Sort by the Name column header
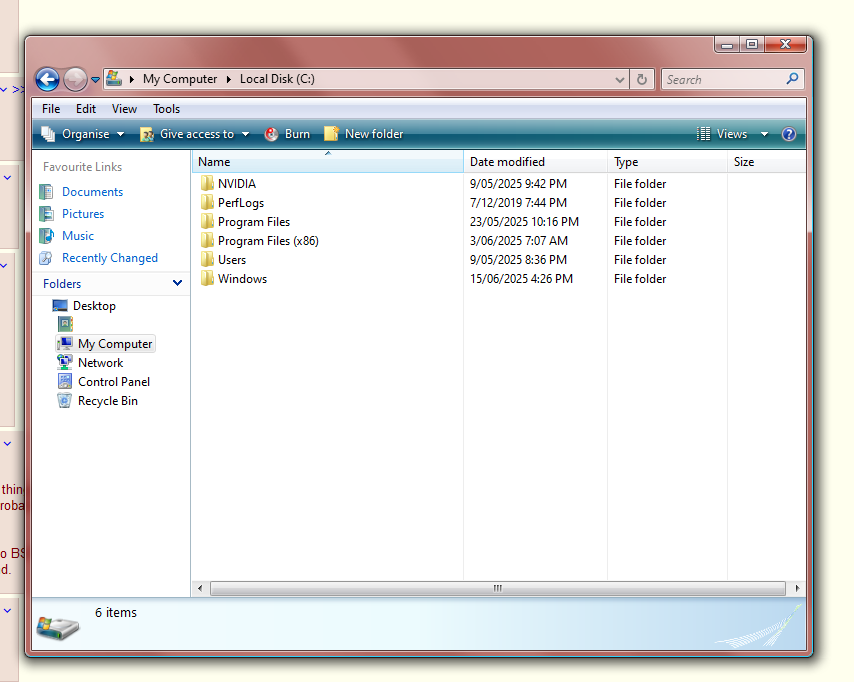 pyautogui.click(x=328, y=162)
